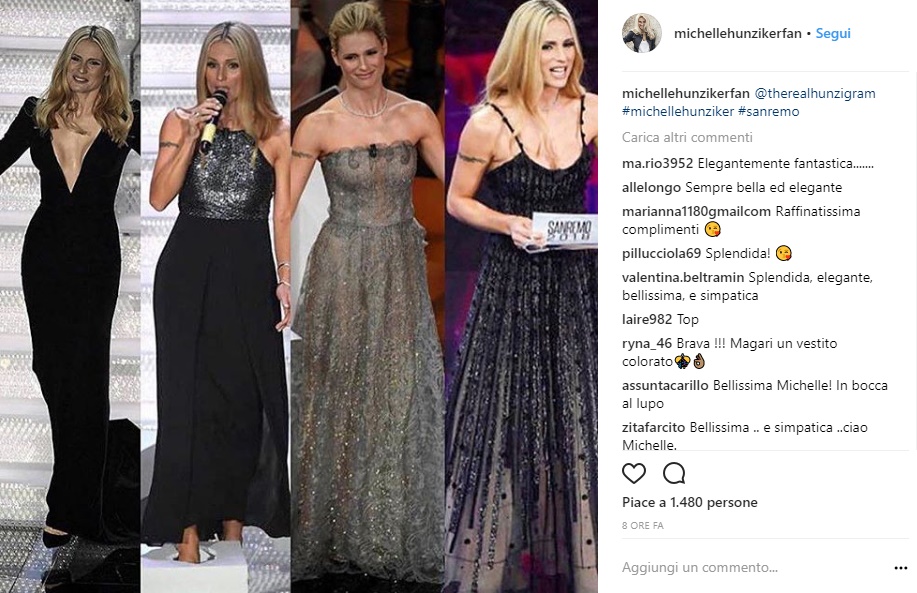Open the comment speech bubble icon
The width and height of the screenshot is (917, 593).
pyautogui.click(x=674, y=473)
